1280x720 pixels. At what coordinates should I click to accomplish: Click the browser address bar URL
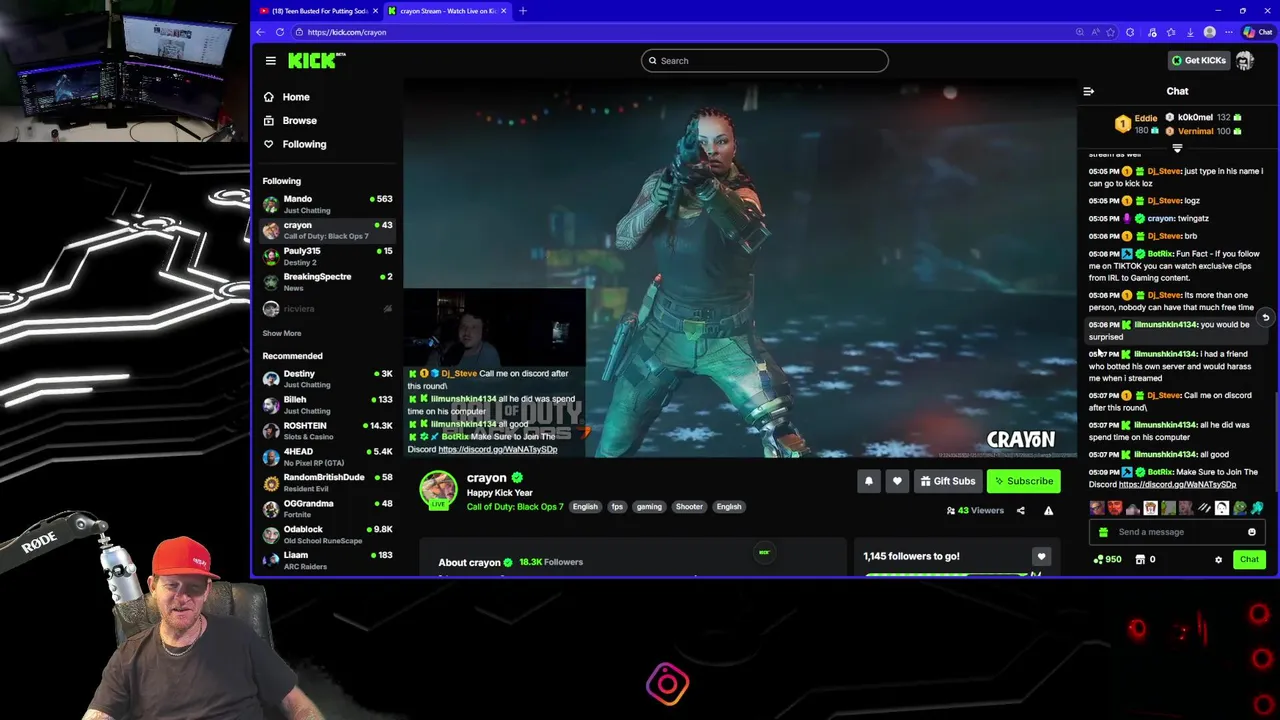pos(347,32)
